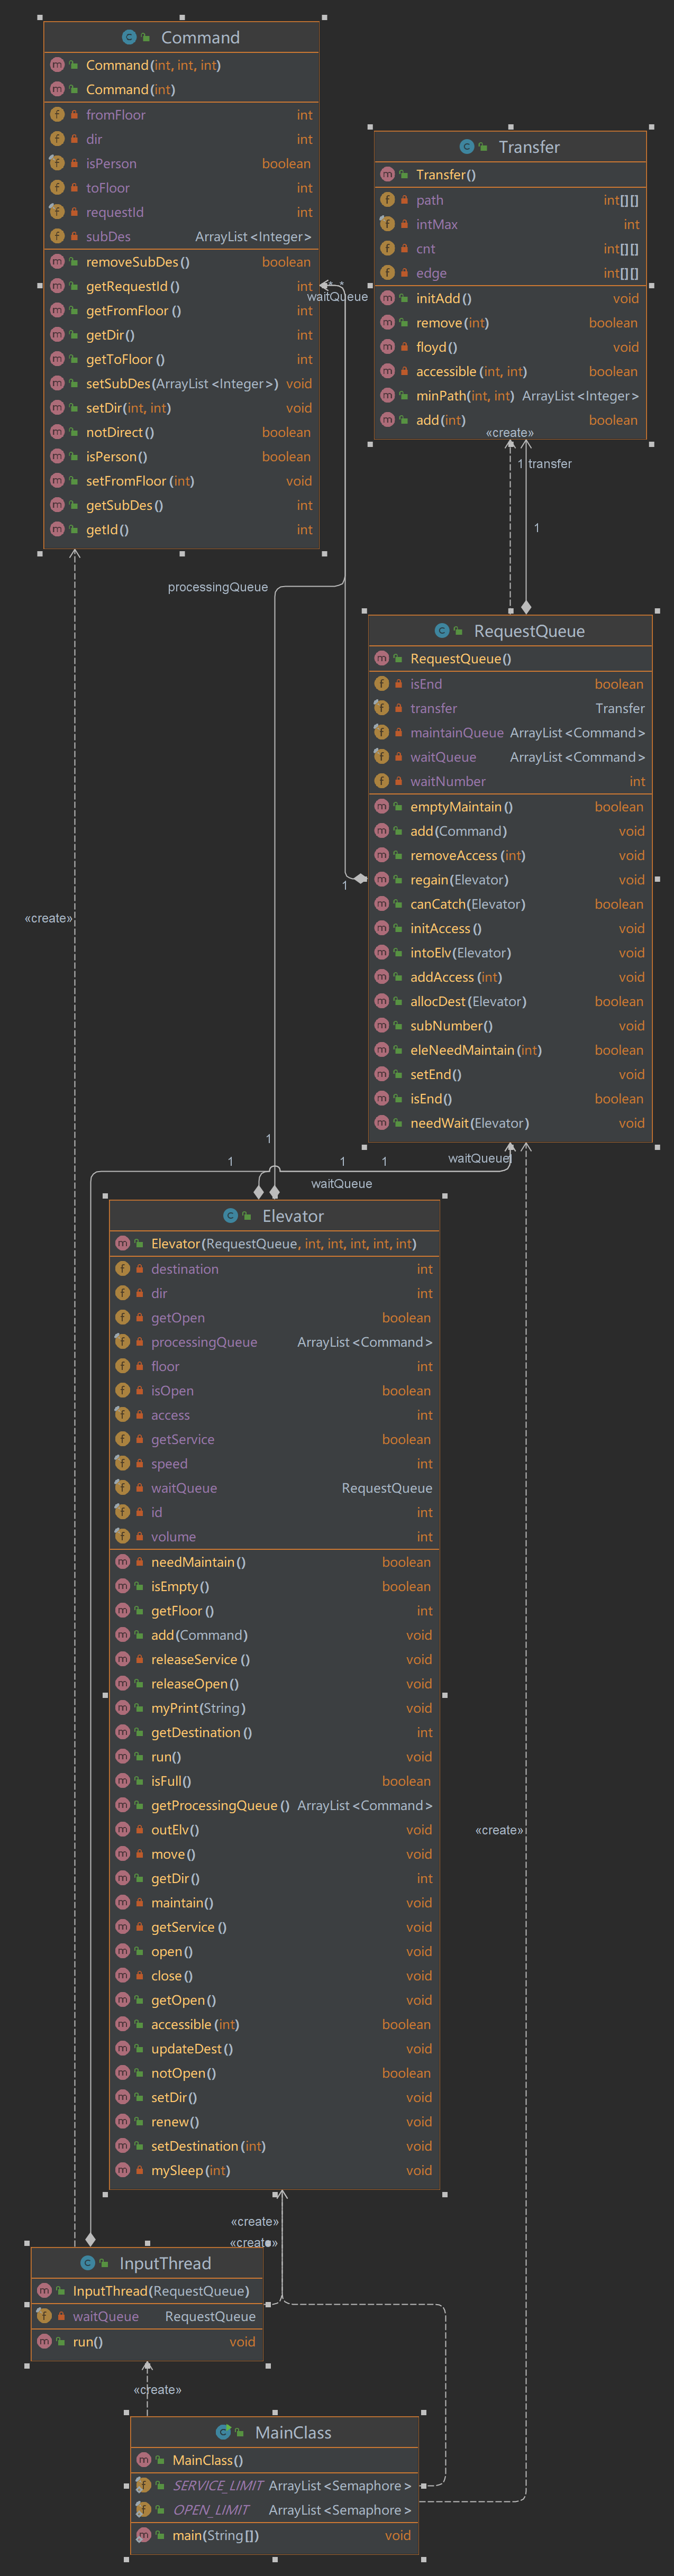Click the field icon beside Elevator's processingQueue field
674x2576 pixels.
[122, 1342]
